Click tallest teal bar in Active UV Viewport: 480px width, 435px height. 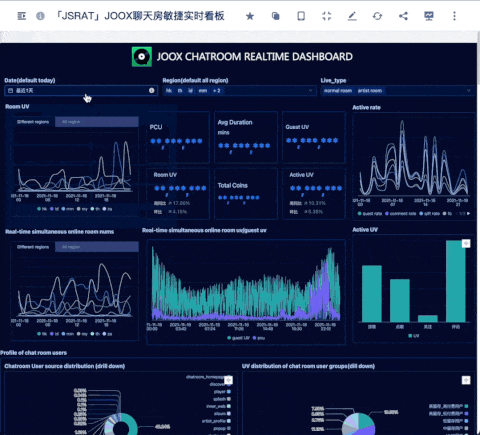coord(456,281)
